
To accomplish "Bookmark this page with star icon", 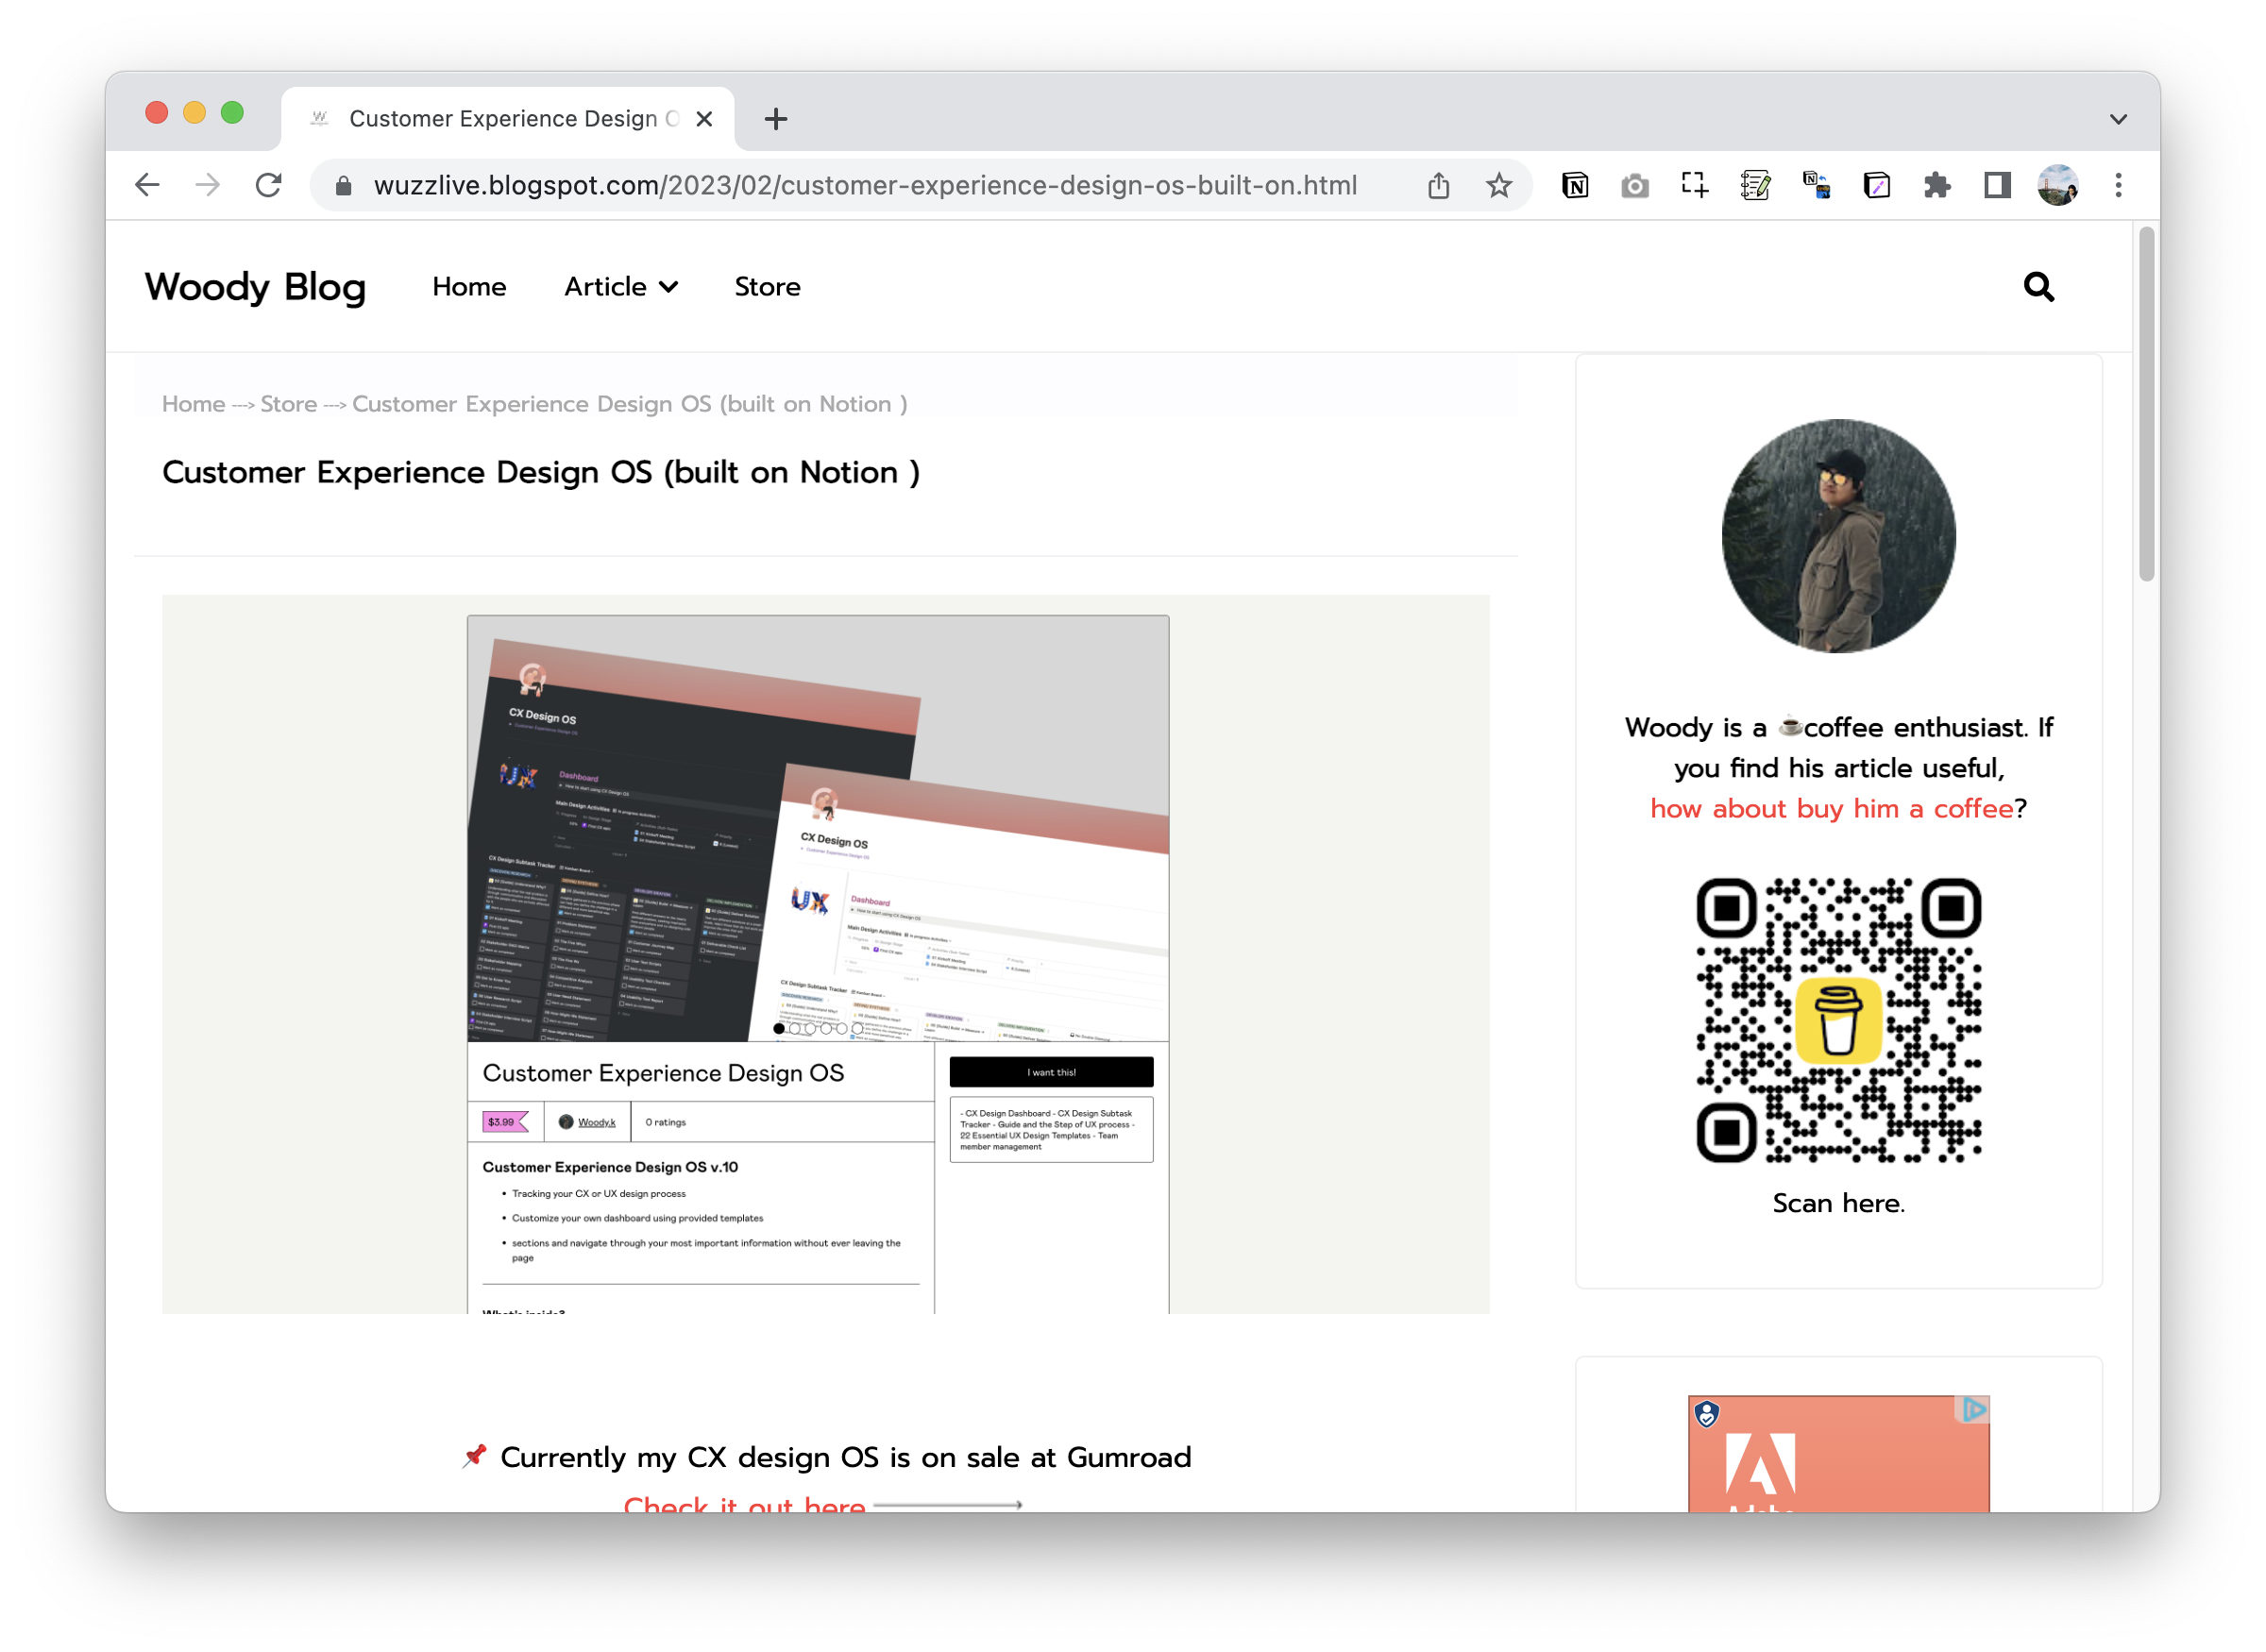I will point(1498,185).
